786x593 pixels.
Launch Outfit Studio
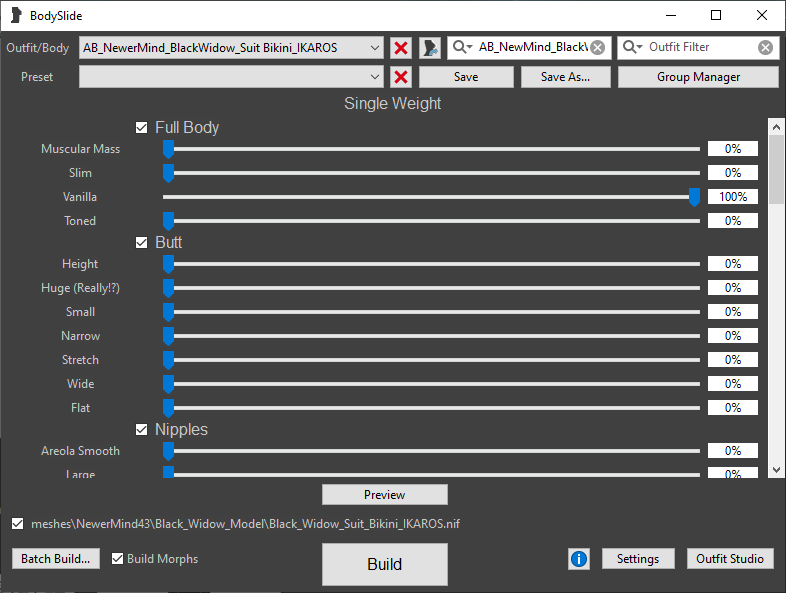click(x=729, y=559)
